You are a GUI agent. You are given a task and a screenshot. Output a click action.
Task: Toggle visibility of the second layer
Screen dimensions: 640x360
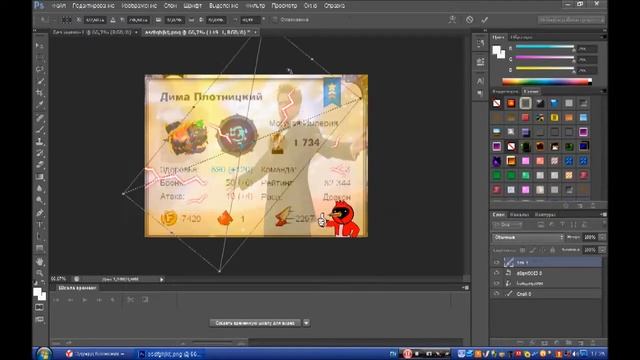pyautogui.click(x=496, y=273)
